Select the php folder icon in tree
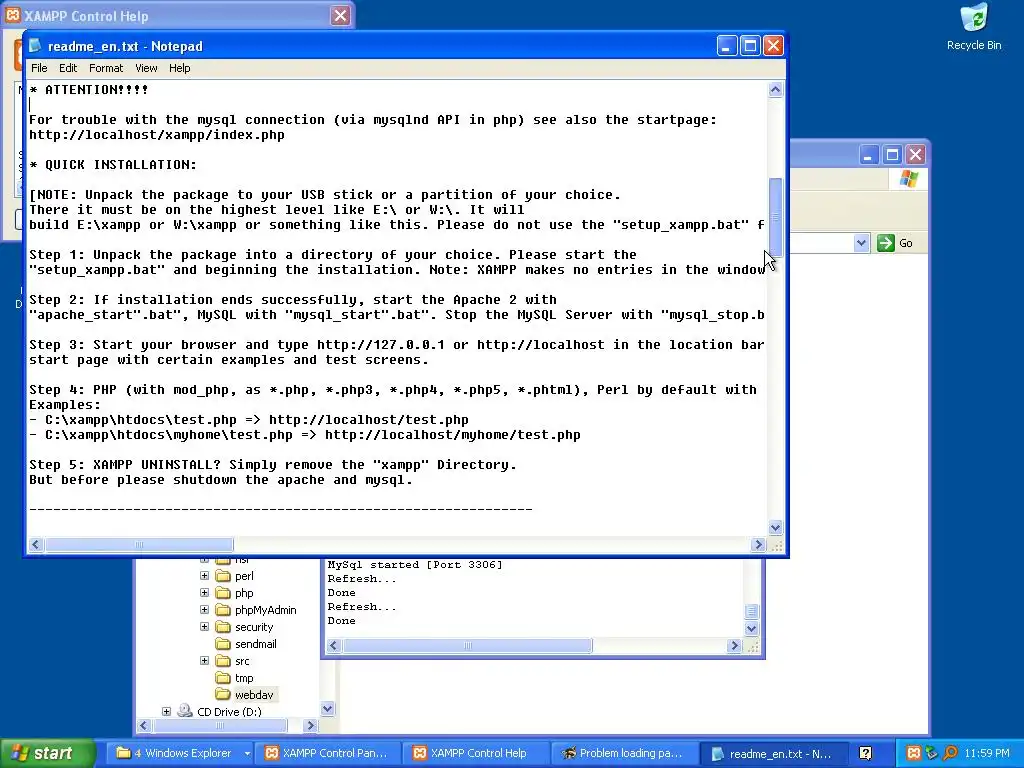The width and height of the screenshot is (1024, 768). click(223, 593)
